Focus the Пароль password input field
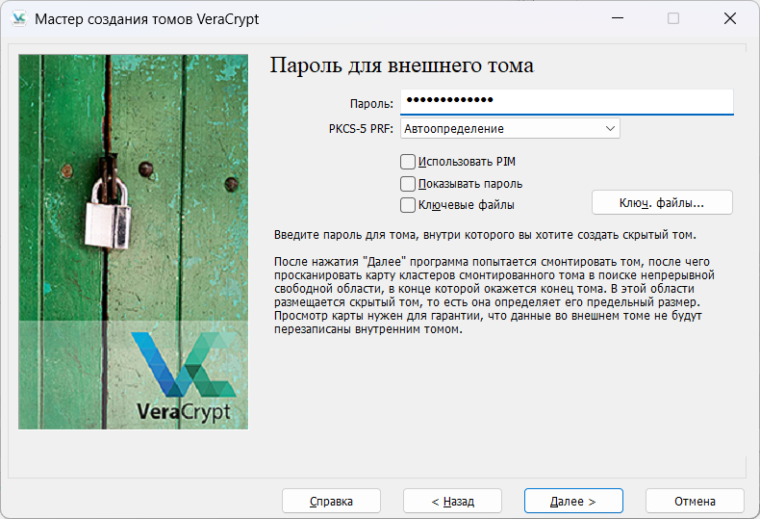The height and width of the screenshot is (519, 760). (566, 101)
